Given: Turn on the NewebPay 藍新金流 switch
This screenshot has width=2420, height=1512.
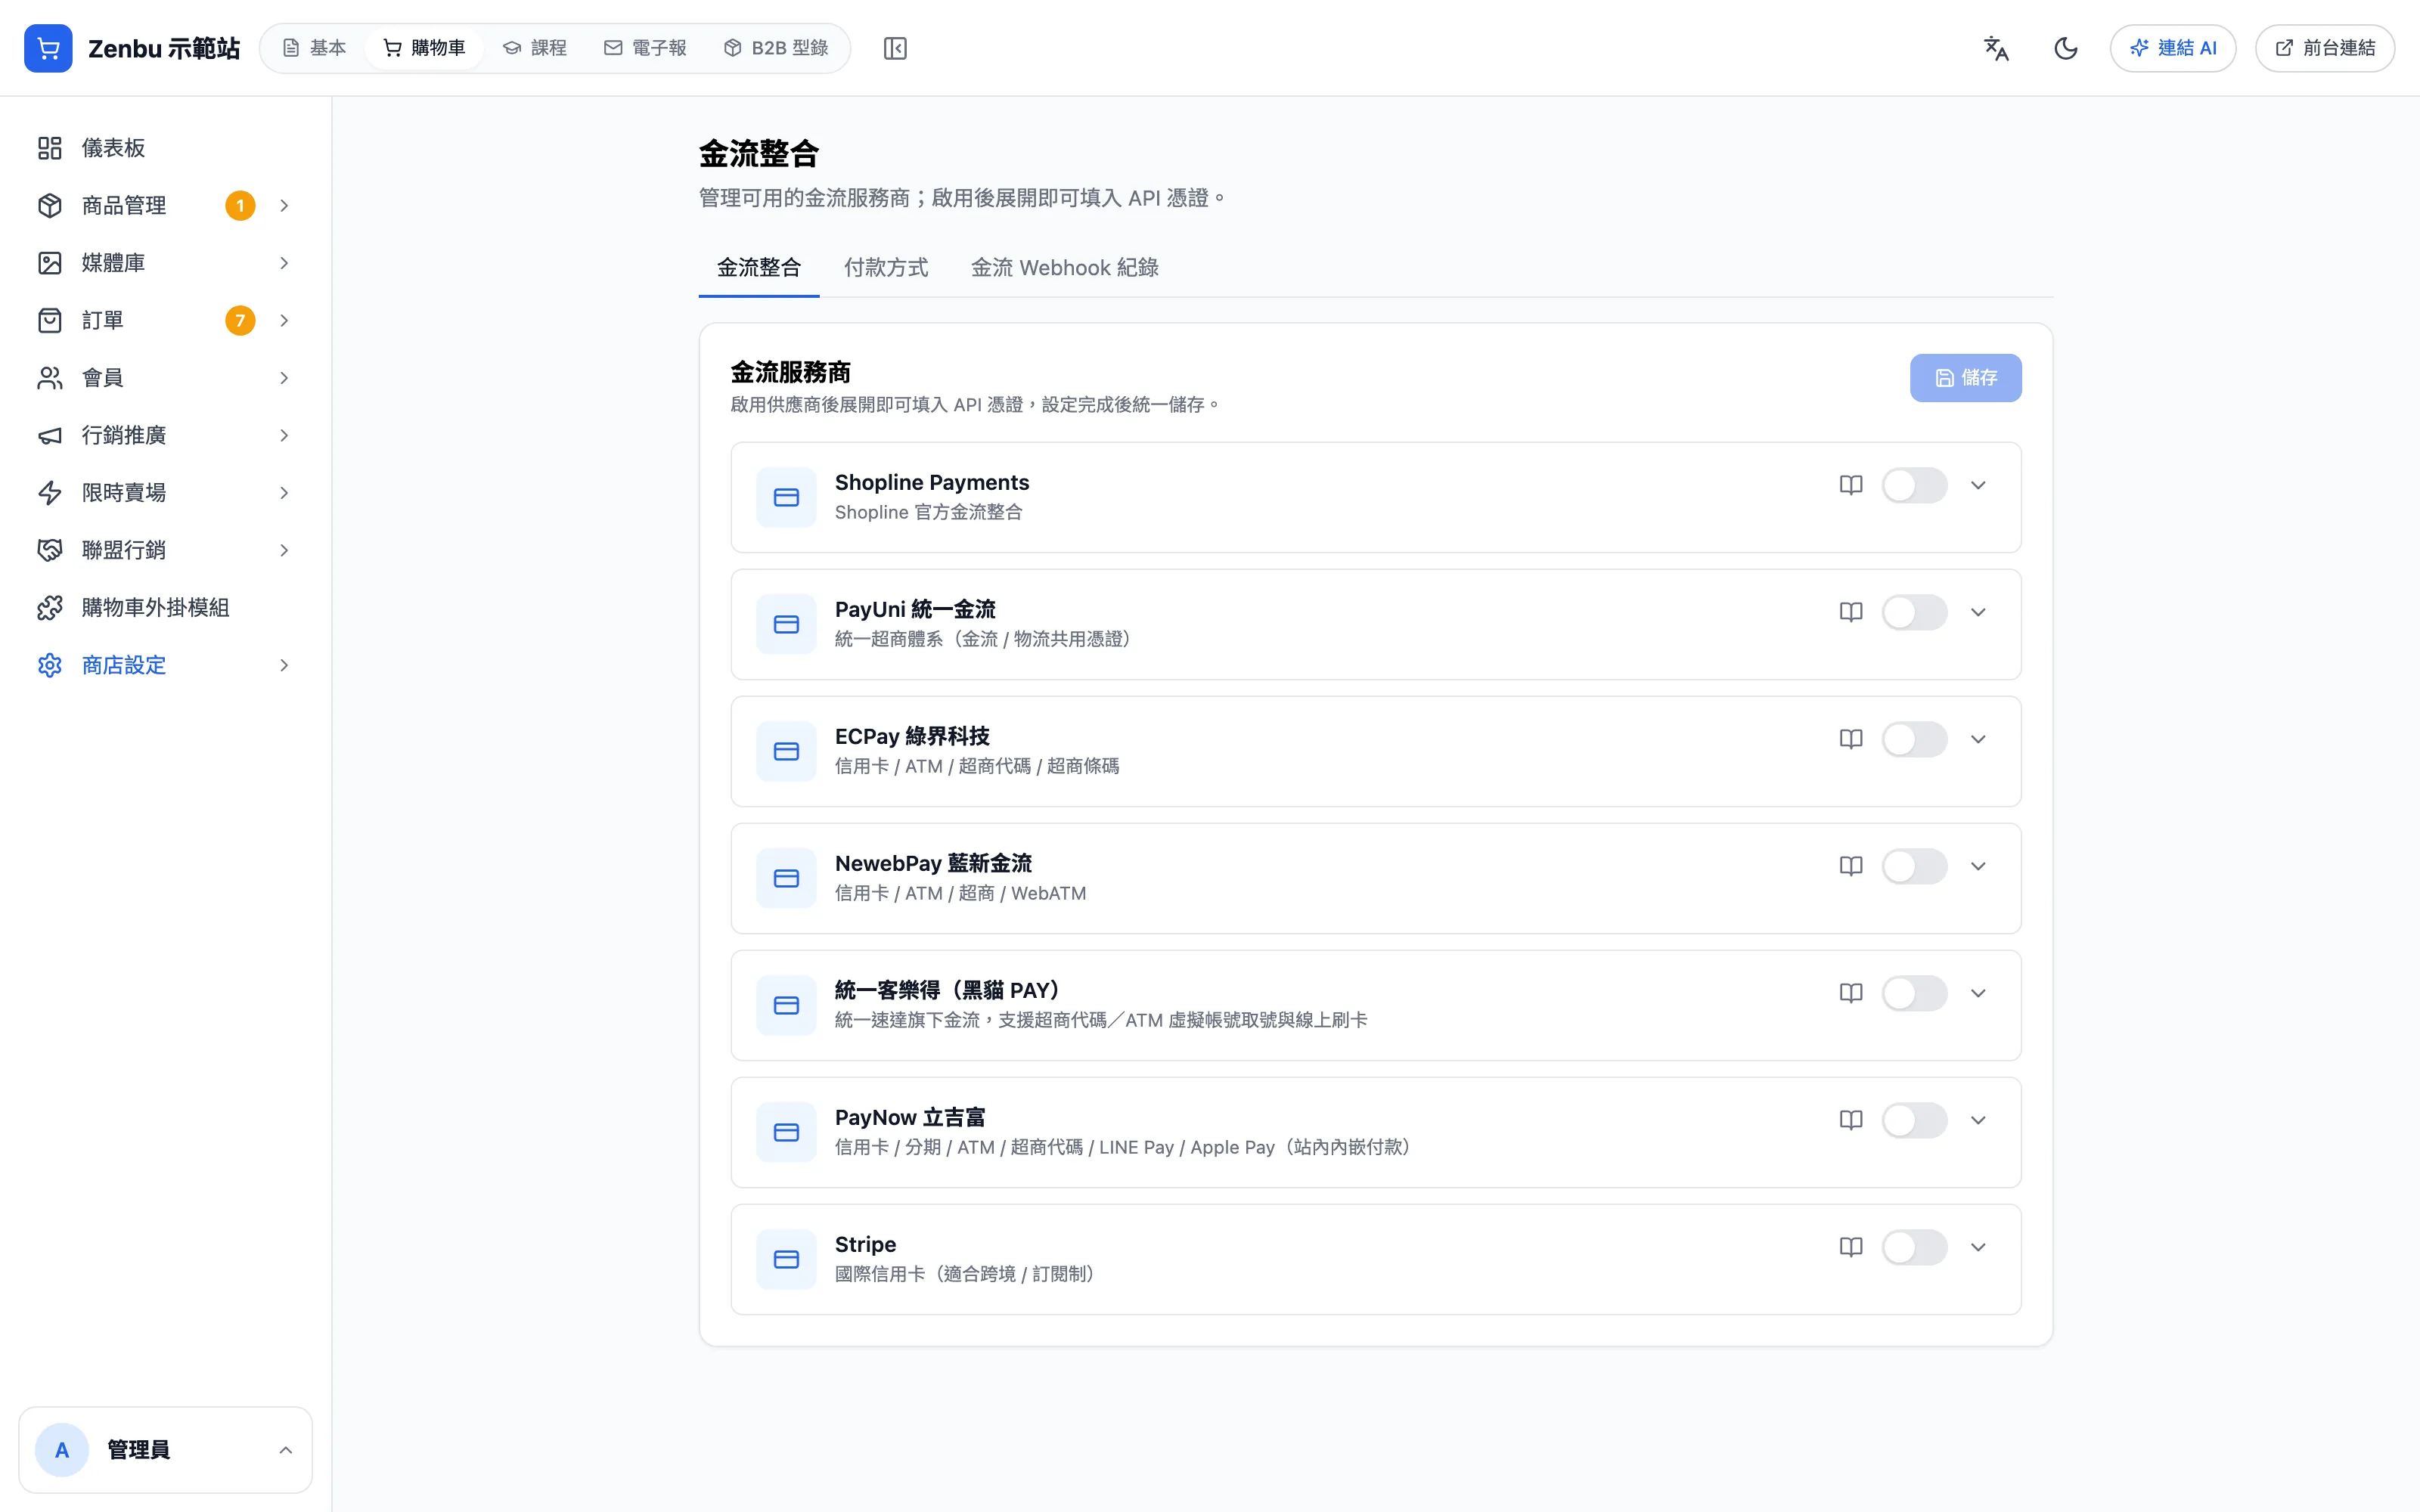Looking at the screenshot, I should point(1914,866).
